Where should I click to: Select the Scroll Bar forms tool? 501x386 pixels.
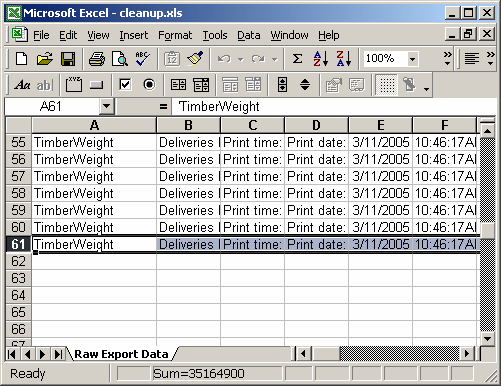coord(282,85)
